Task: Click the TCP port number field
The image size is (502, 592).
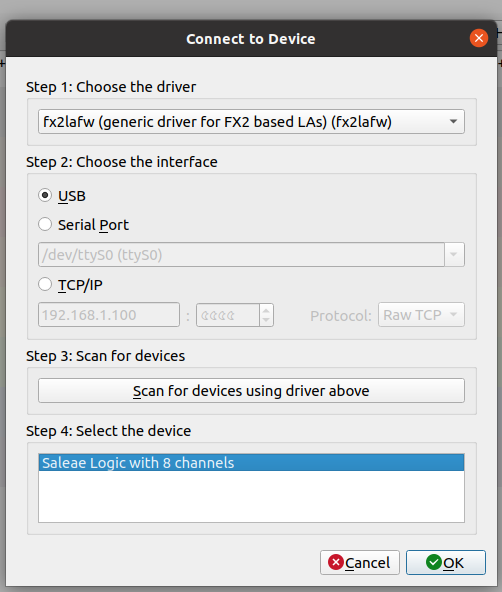Action: pos(228,315)
